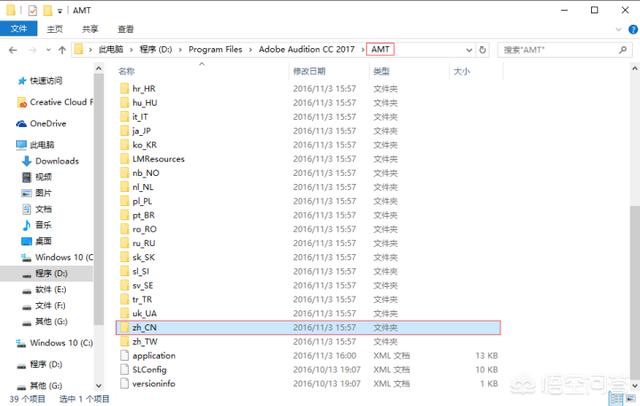Sort by the 修改日期 column header
The width and height of the screenshot is (640, 406).
pyautogui.click(x=309, y=72)
